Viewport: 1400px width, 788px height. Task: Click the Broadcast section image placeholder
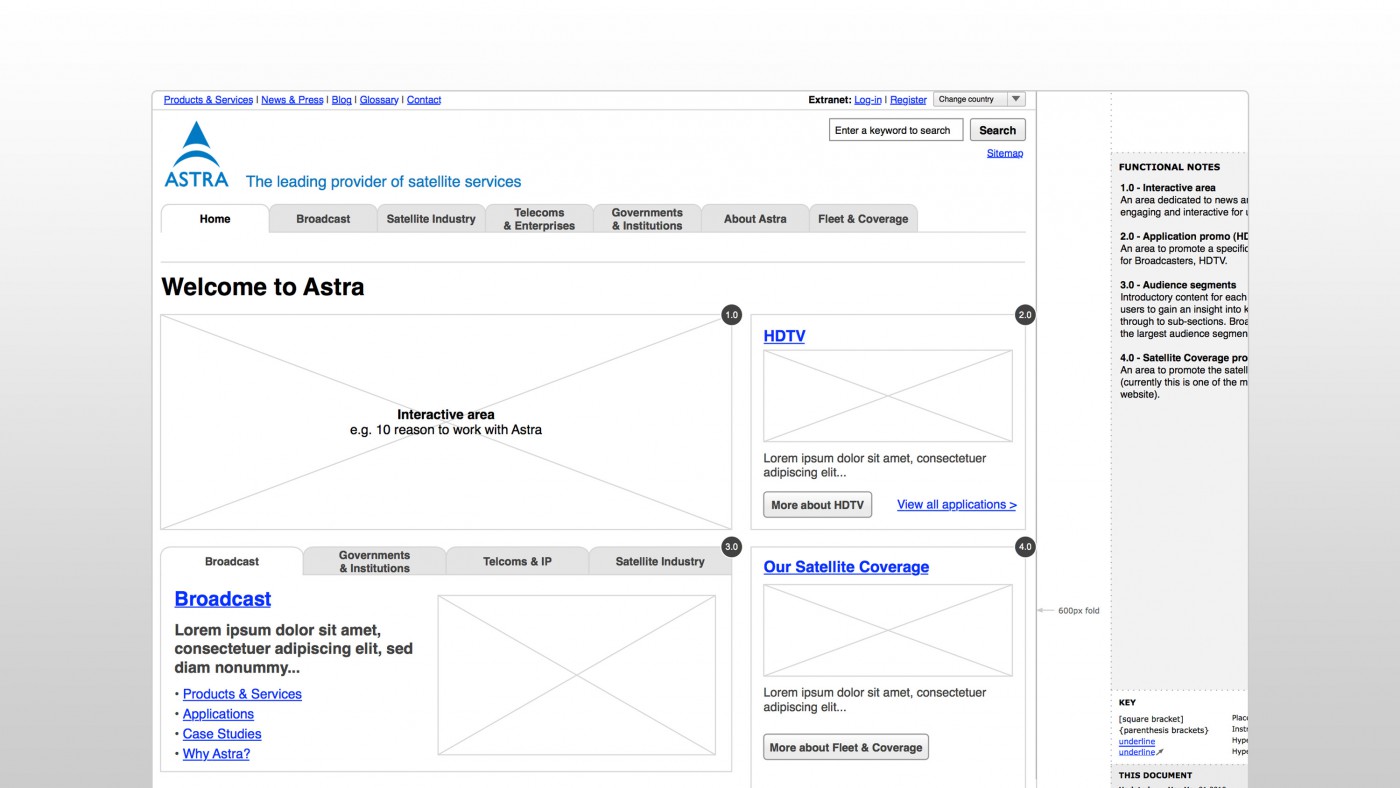pos(577,675)
